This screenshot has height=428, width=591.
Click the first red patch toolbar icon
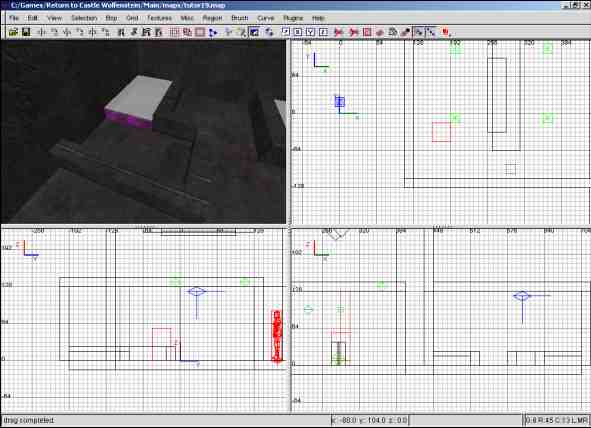(x=339, y=32)
